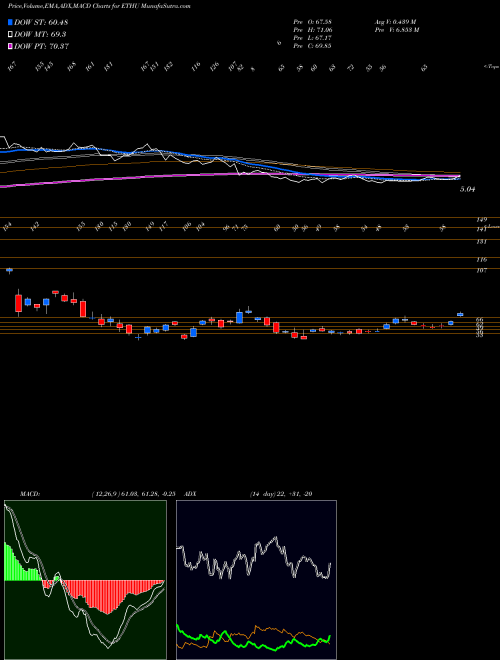Click the white DOW MT legend swatch

10,35
